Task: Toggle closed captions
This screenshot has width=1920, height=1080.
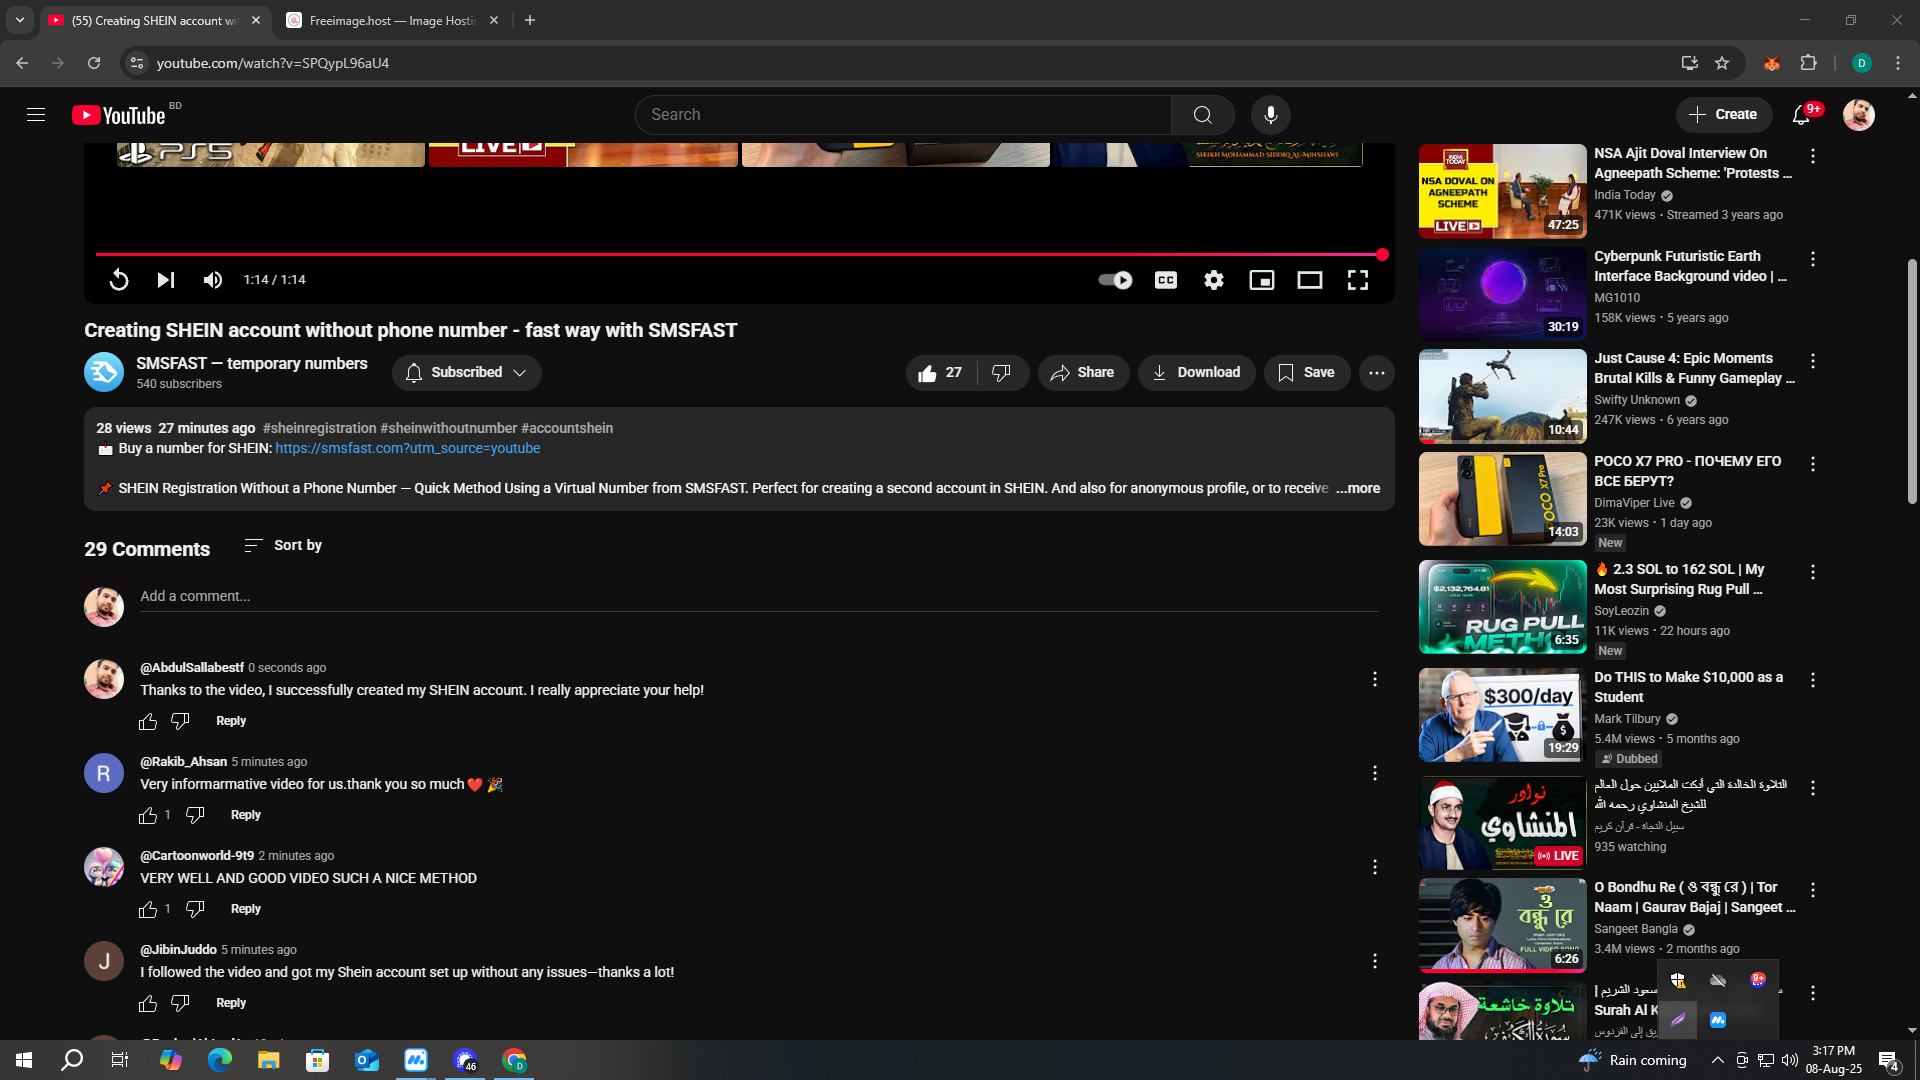Action: 1166,280
